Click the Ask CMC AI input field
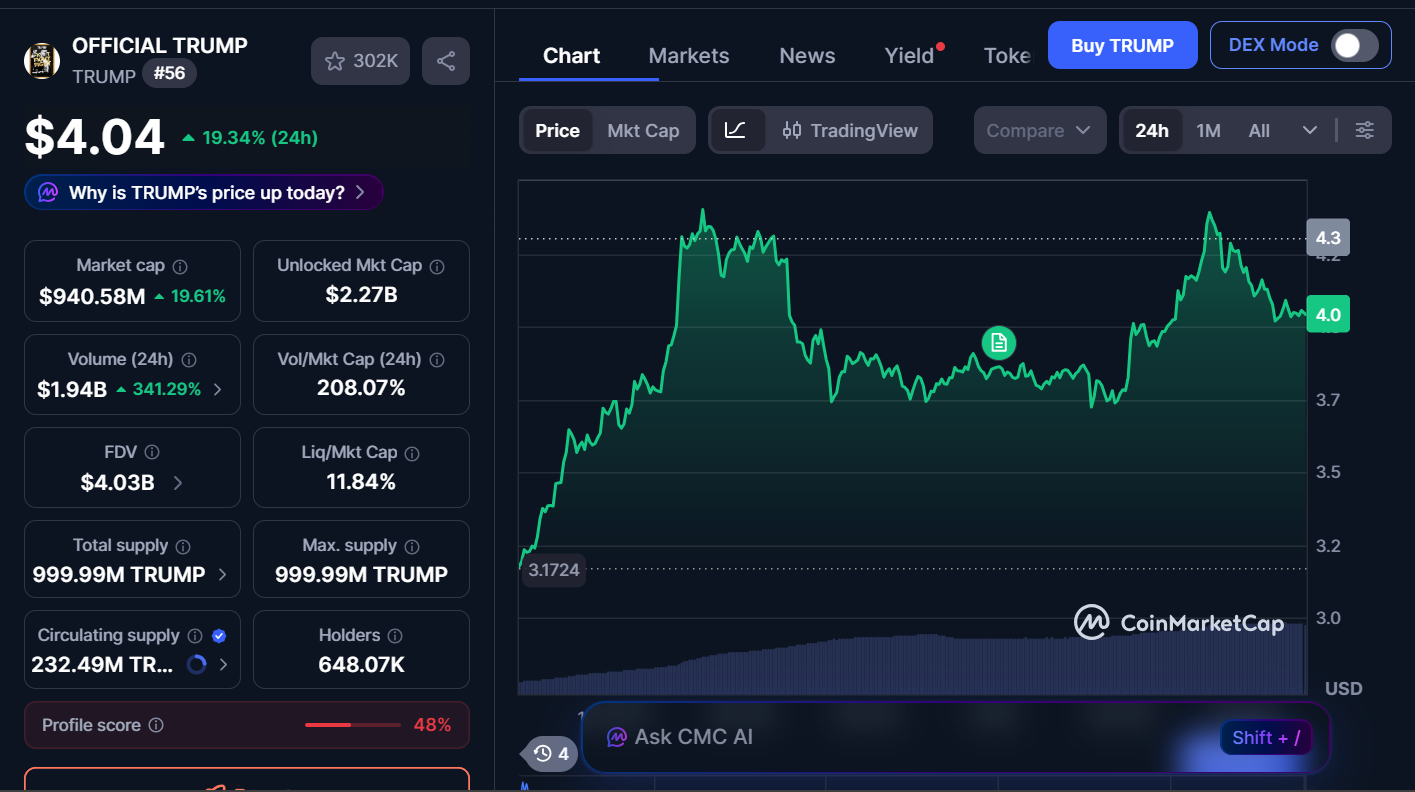The height and width of the screenshot is (792, 1415). [900, 737]
